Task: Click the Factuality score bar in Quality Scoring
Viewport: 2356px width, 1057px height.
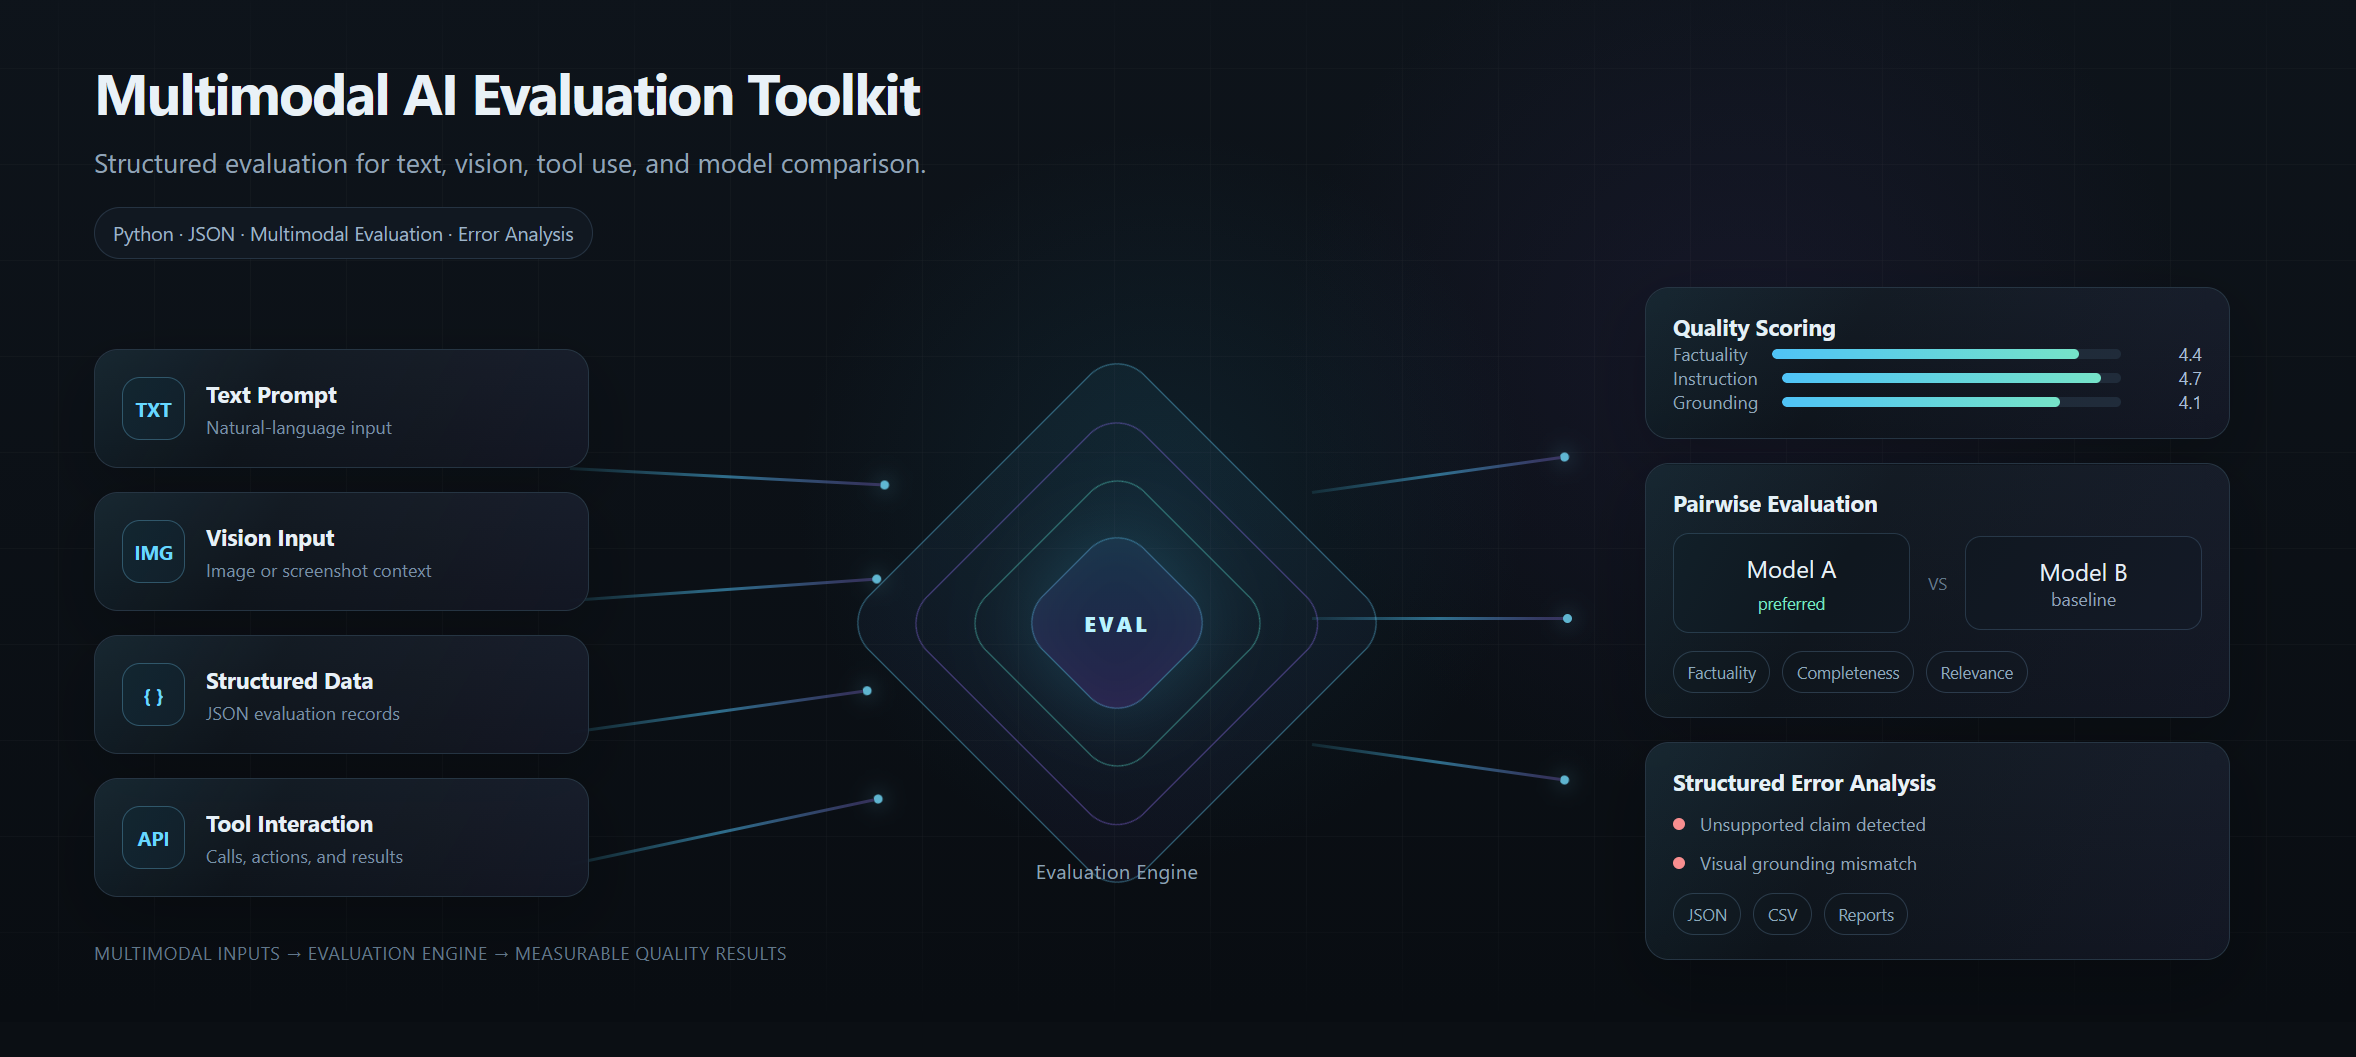Action: [x=1946, y=354]
